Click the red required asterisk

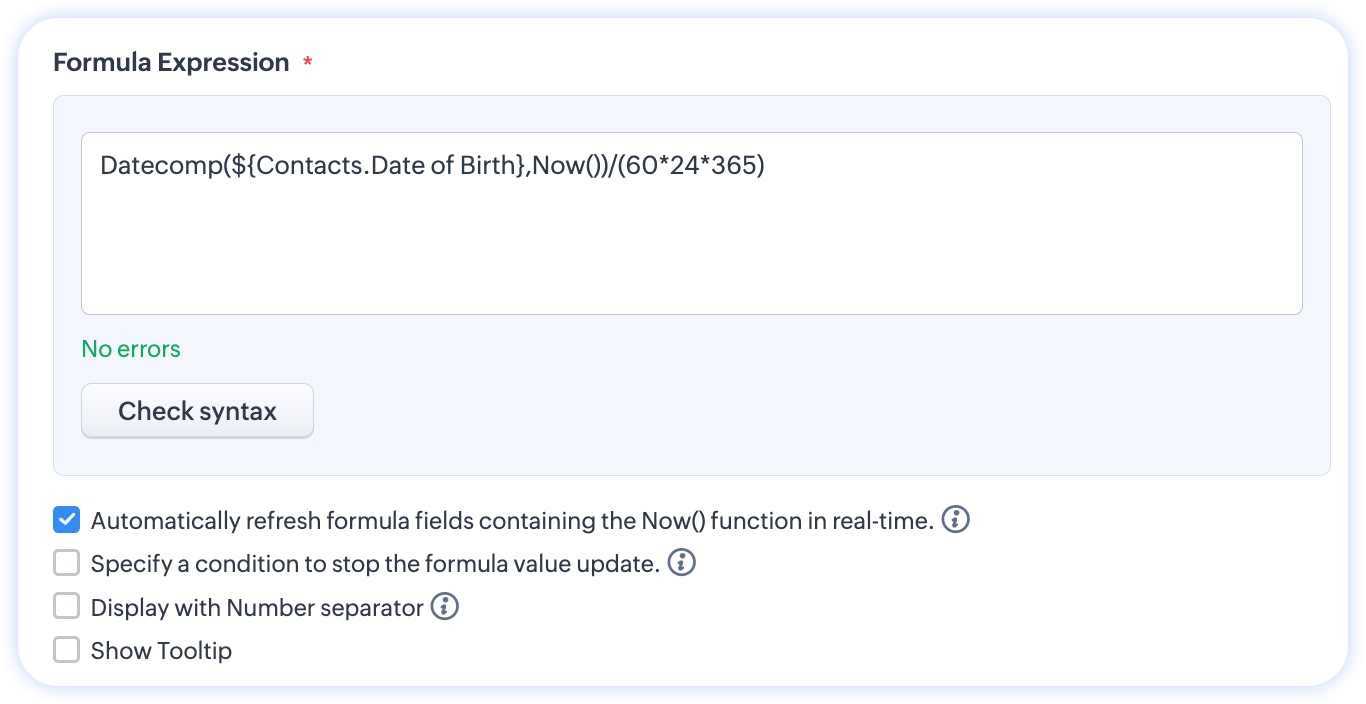(x=308, y=64)
